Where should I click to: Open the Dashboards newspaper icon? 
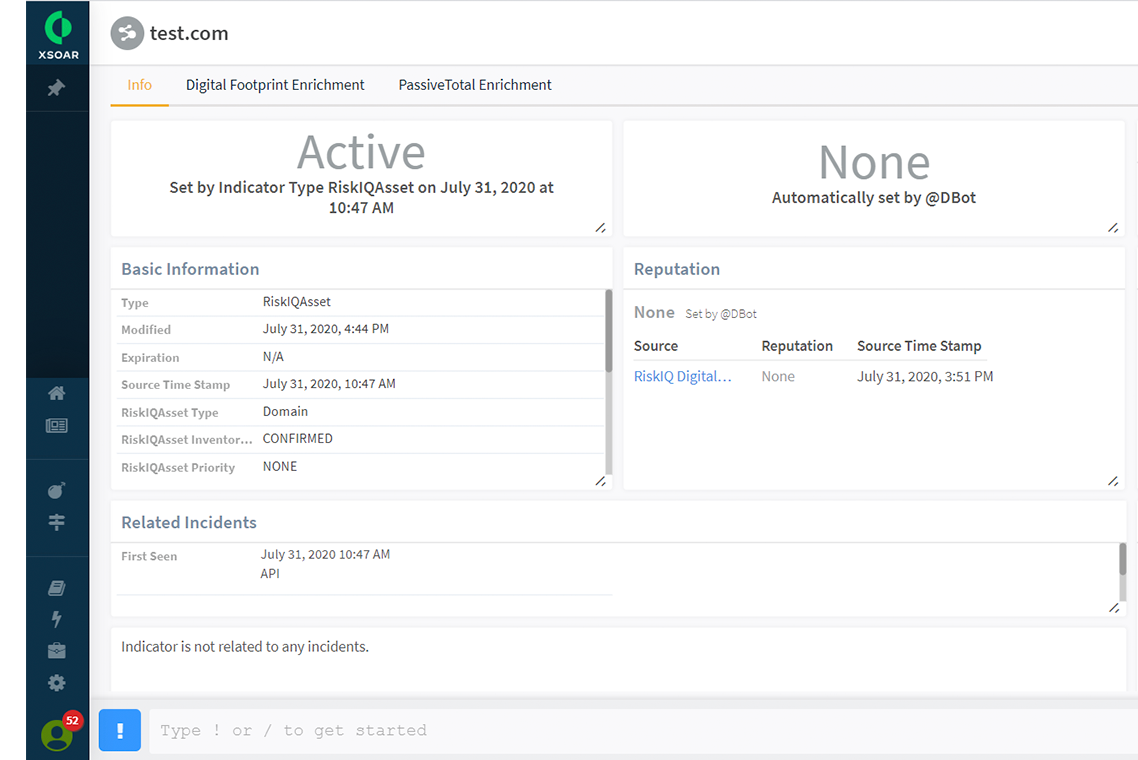pos(57,425)
